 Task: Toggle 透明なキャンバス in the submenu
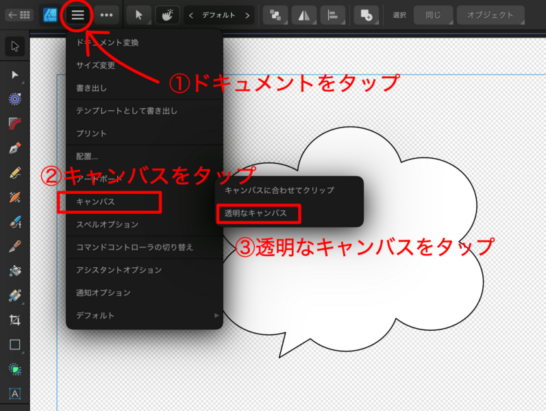pos(290,213)
